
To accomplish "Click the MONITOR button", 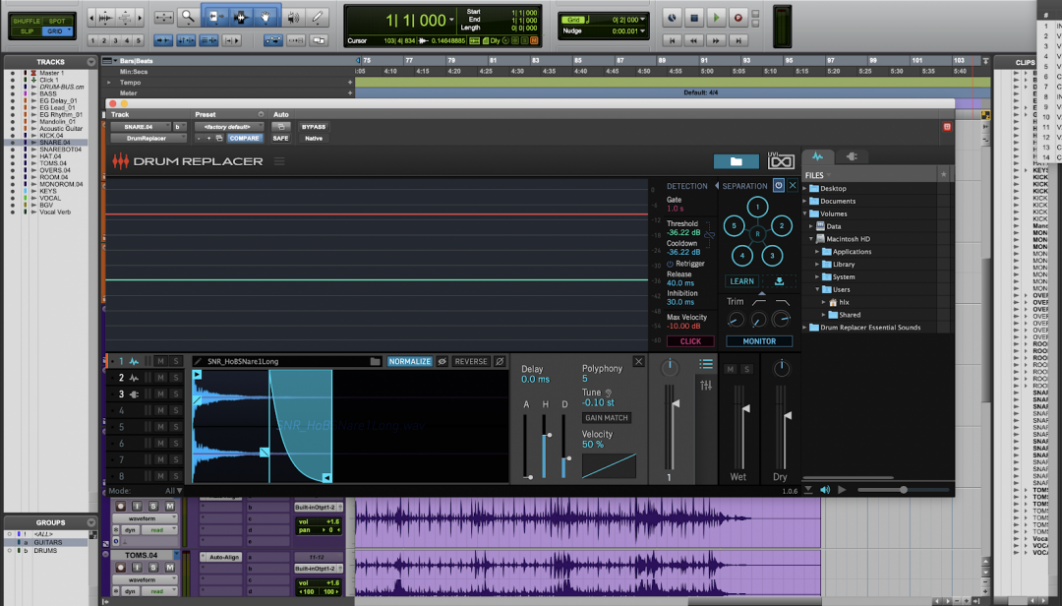I will click(759, 341).
